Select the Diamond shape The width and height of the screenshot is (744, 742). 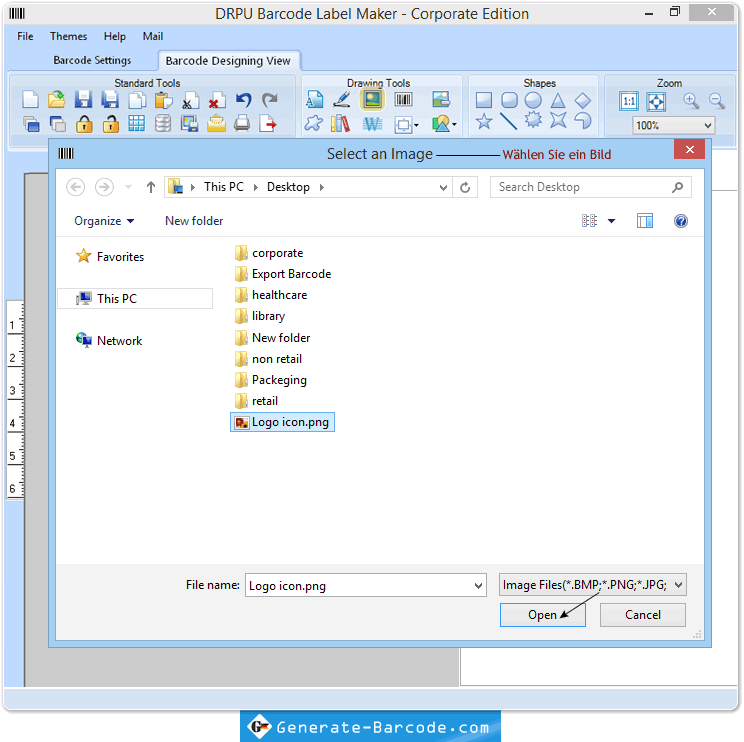(x=583, y=100)
